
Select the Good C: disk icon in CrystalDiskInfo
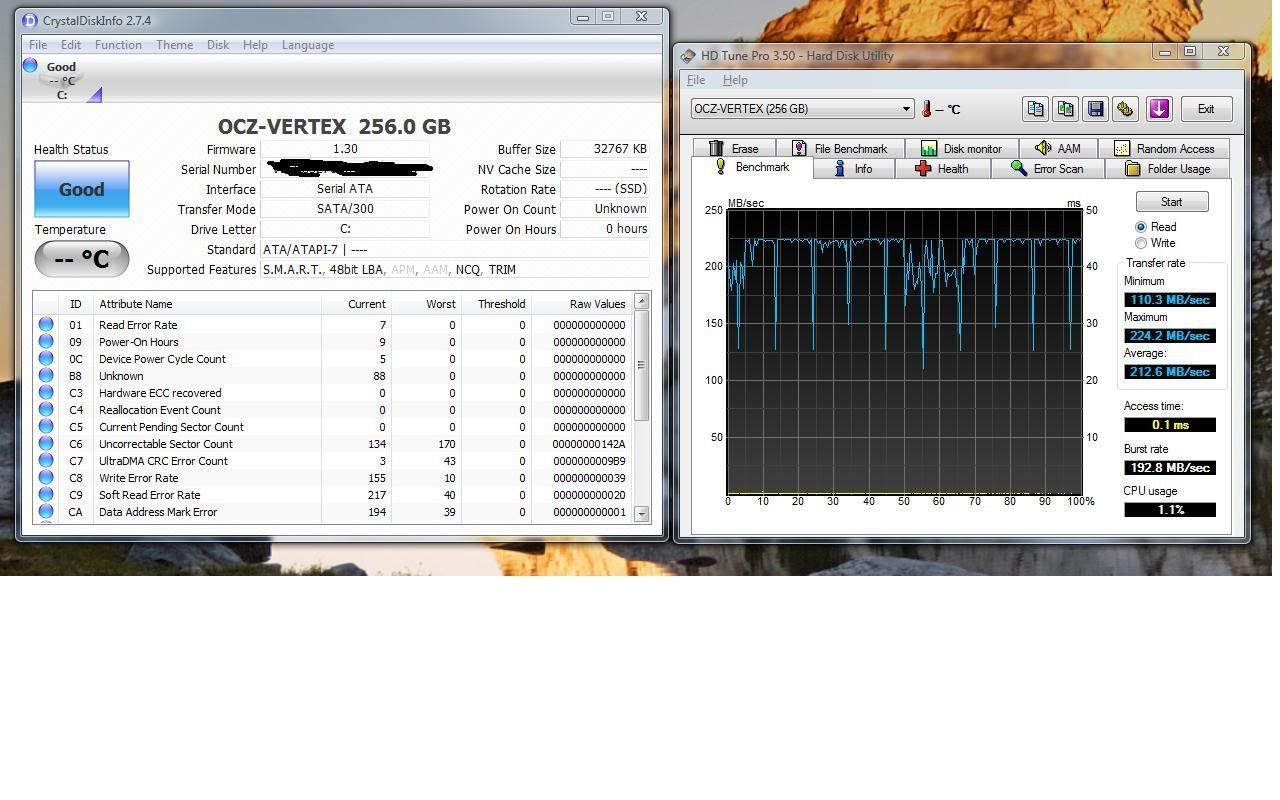61,81
